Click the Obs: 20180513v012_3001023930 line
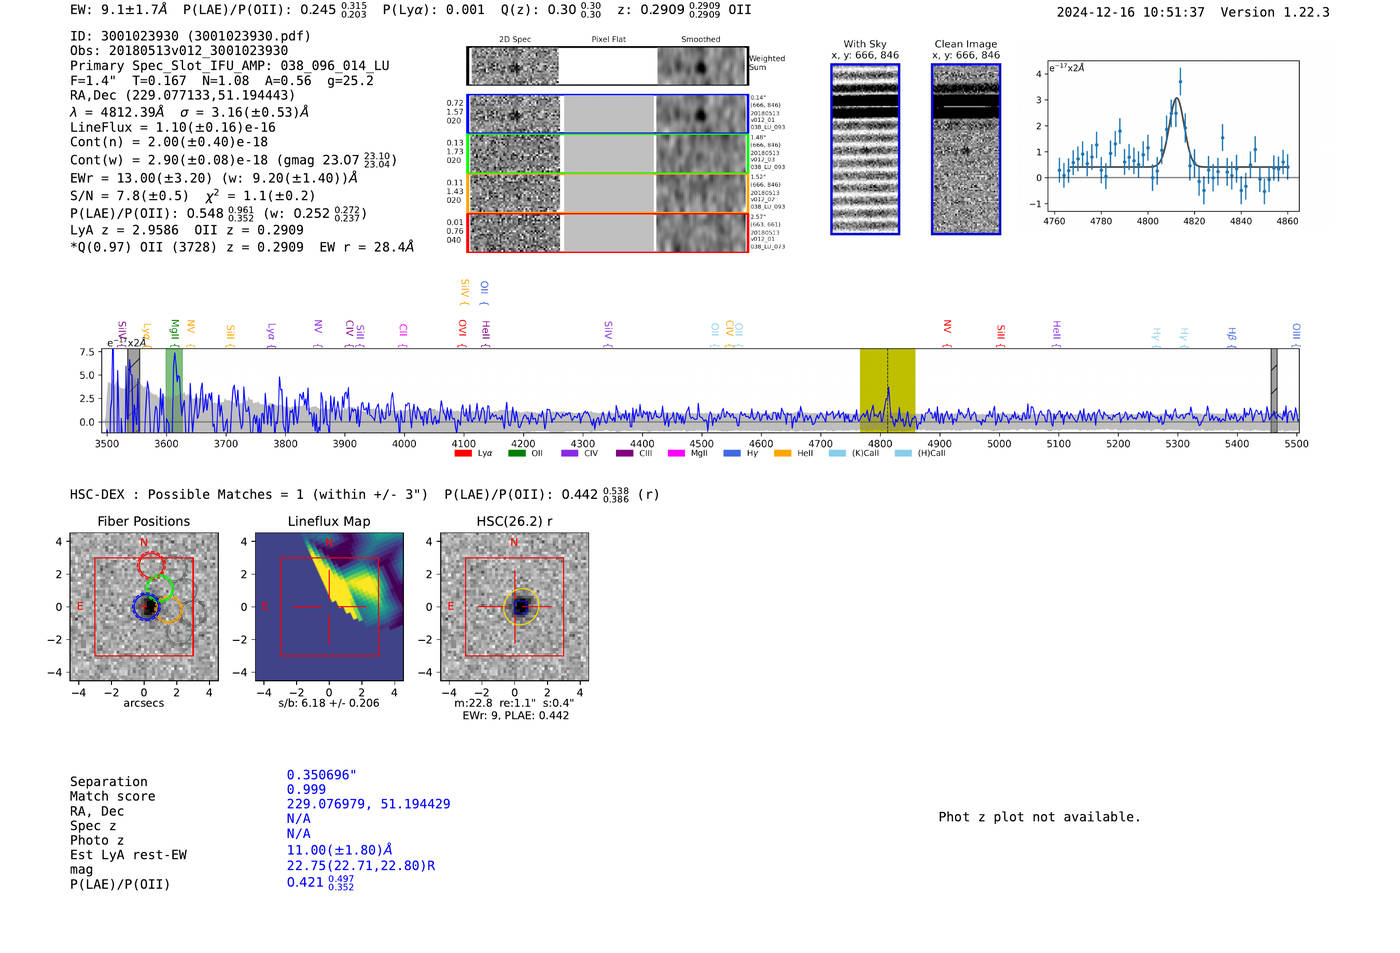 (179, 51)
